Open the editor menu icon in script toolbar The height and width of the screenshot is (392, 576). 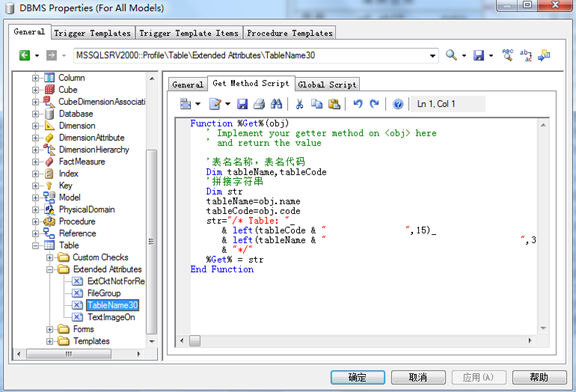pyautogui.click(x=186, y=104)
